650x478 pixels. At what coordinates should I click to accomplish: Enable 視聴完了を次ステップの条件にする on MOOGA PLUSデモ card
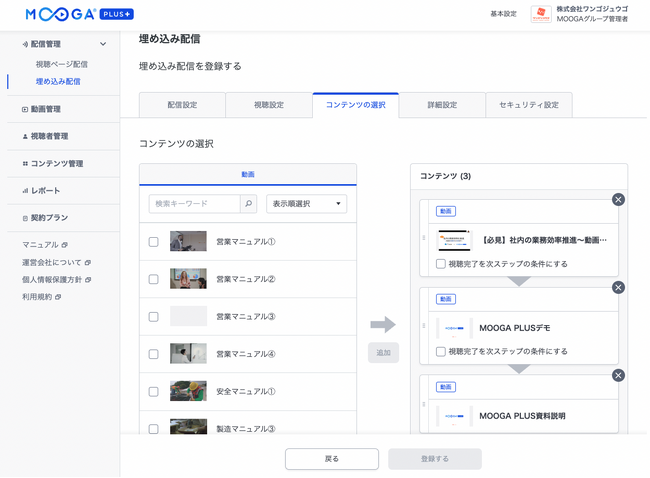[441, 352]
